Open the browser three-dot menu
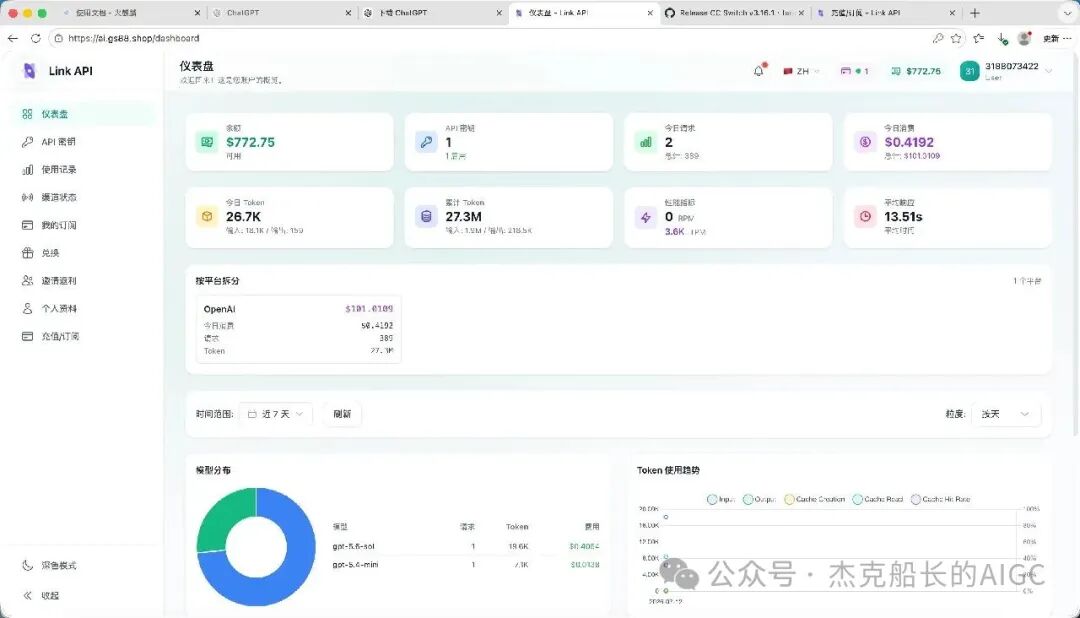The width and height of the screenshot is (1080, 618). click(x=1068, y=39)
